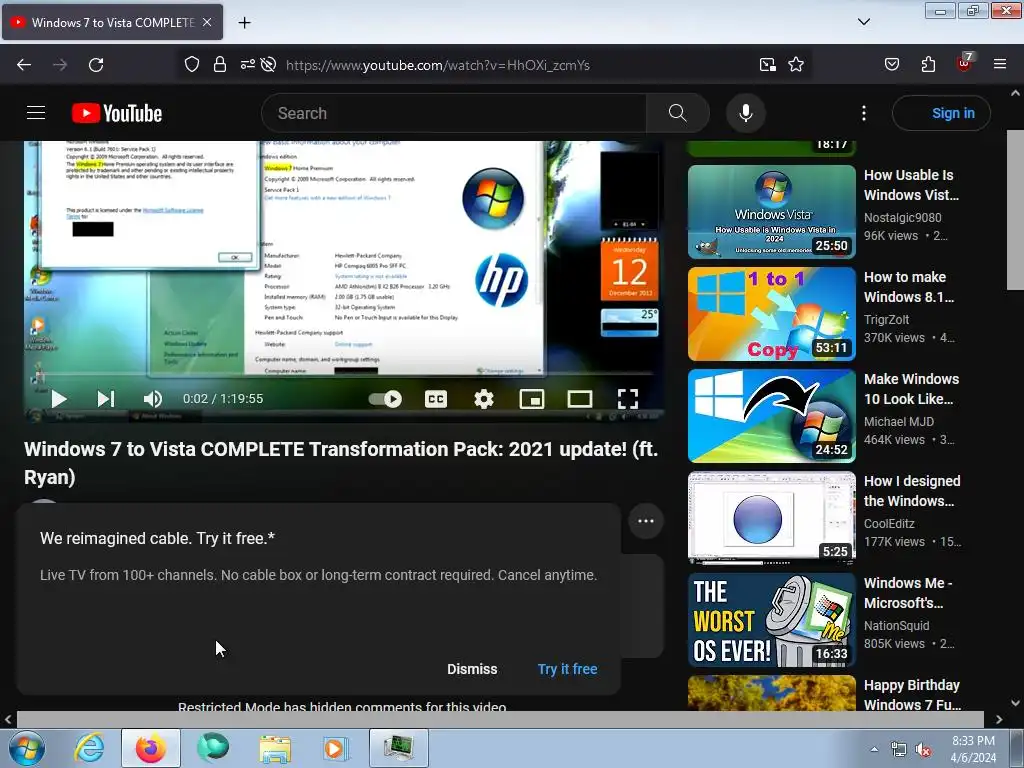Open YouTube settings three-dot menu
The height and width of the screenshot is (768, 1024).
864,113
